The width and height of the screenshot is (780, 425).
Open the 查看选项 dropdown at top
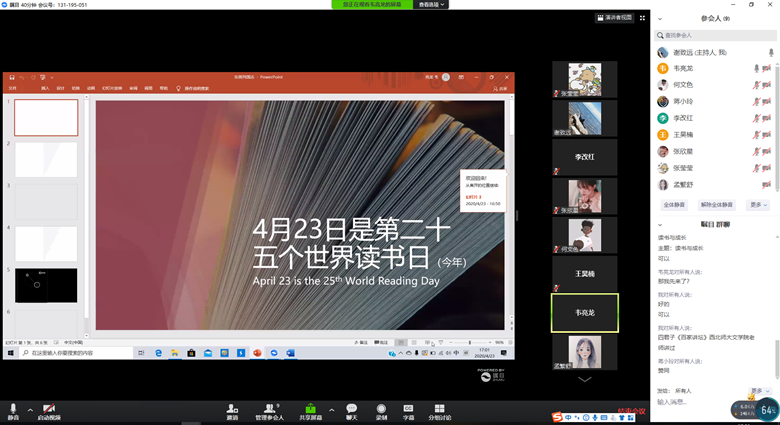point(431,5)
